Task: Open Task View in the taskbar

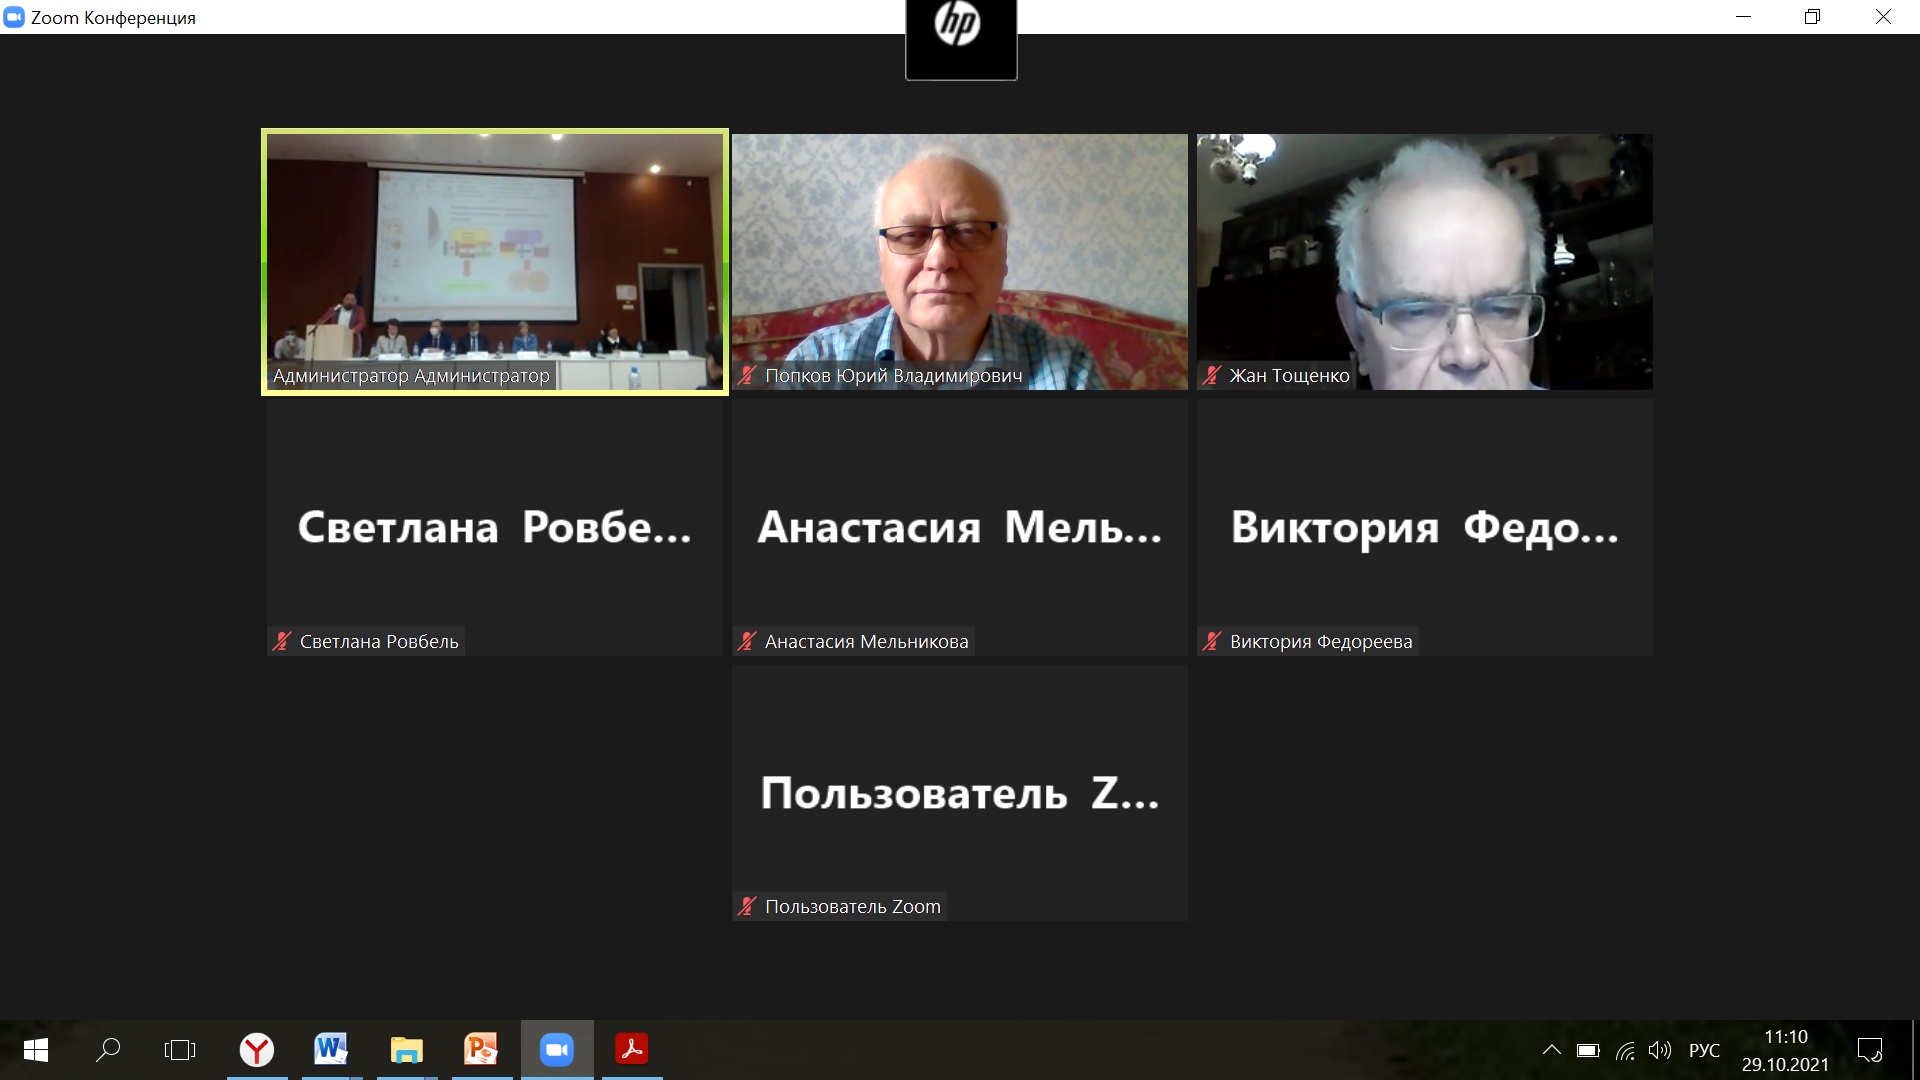Action: pyautogui.click(x=180, y=1050)
